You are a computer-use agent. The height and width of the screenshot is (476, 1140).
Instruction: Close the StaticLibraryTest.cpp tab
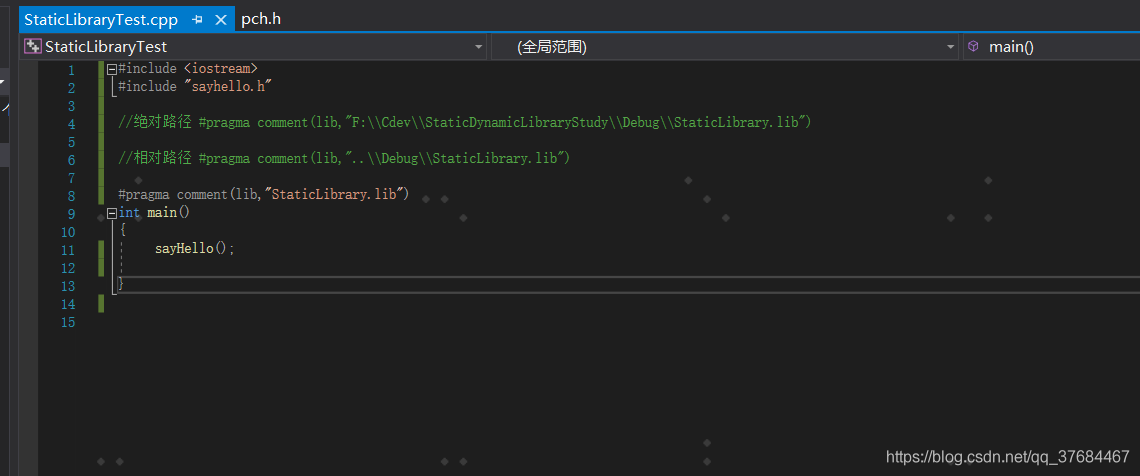pyautogui.click(x=221, y=20)
